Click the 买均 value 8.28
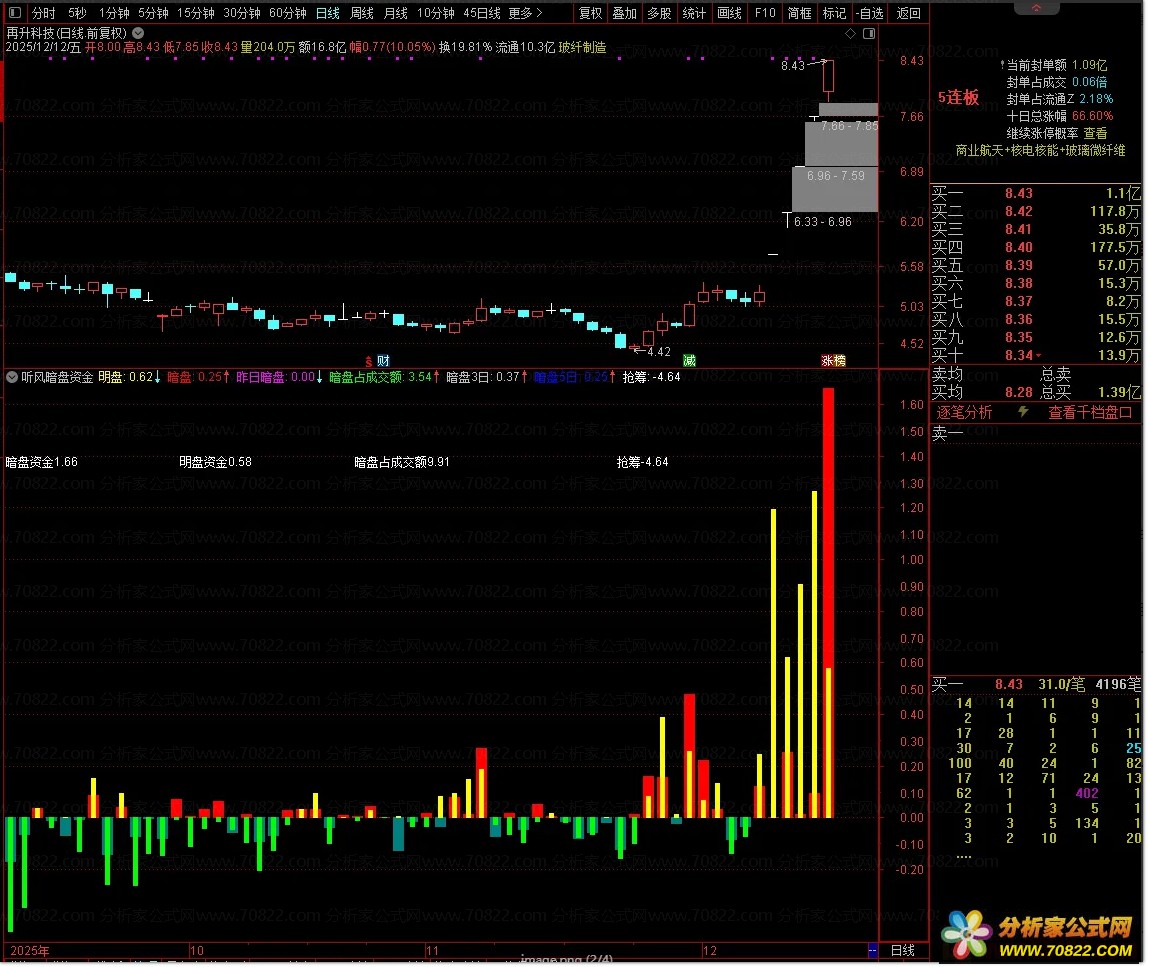The height and width of the screenshot is (967, 1149). pos(1019,392)
